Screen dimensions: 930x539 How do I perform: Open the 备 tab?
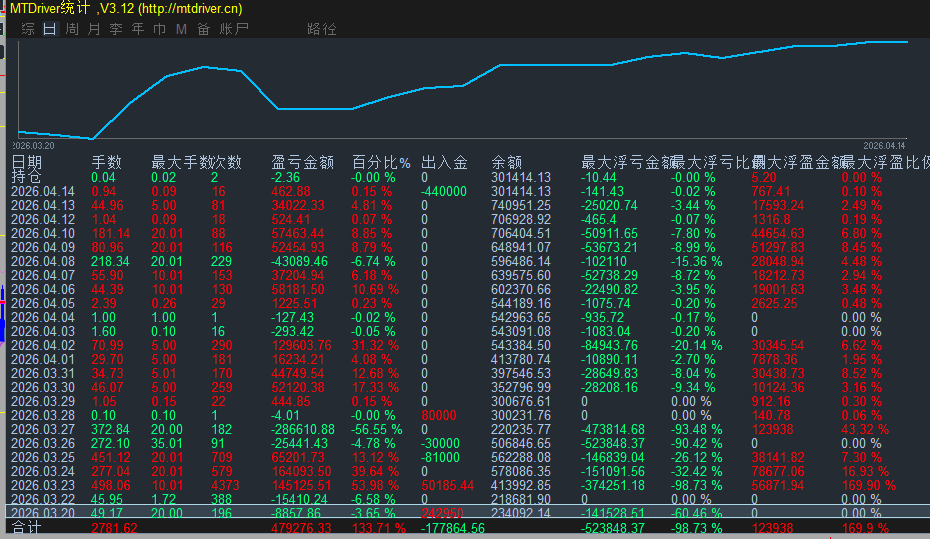point(203,29)
